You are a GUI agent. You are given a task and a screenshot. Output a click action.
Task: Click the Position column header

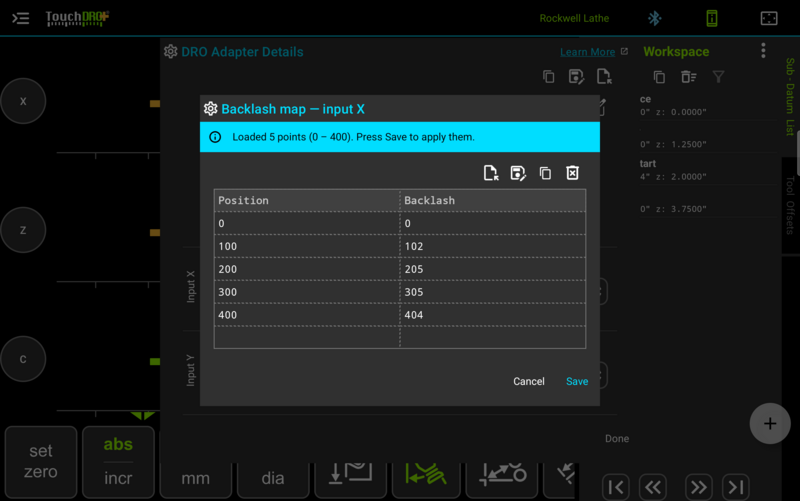(x=307, y=201)
